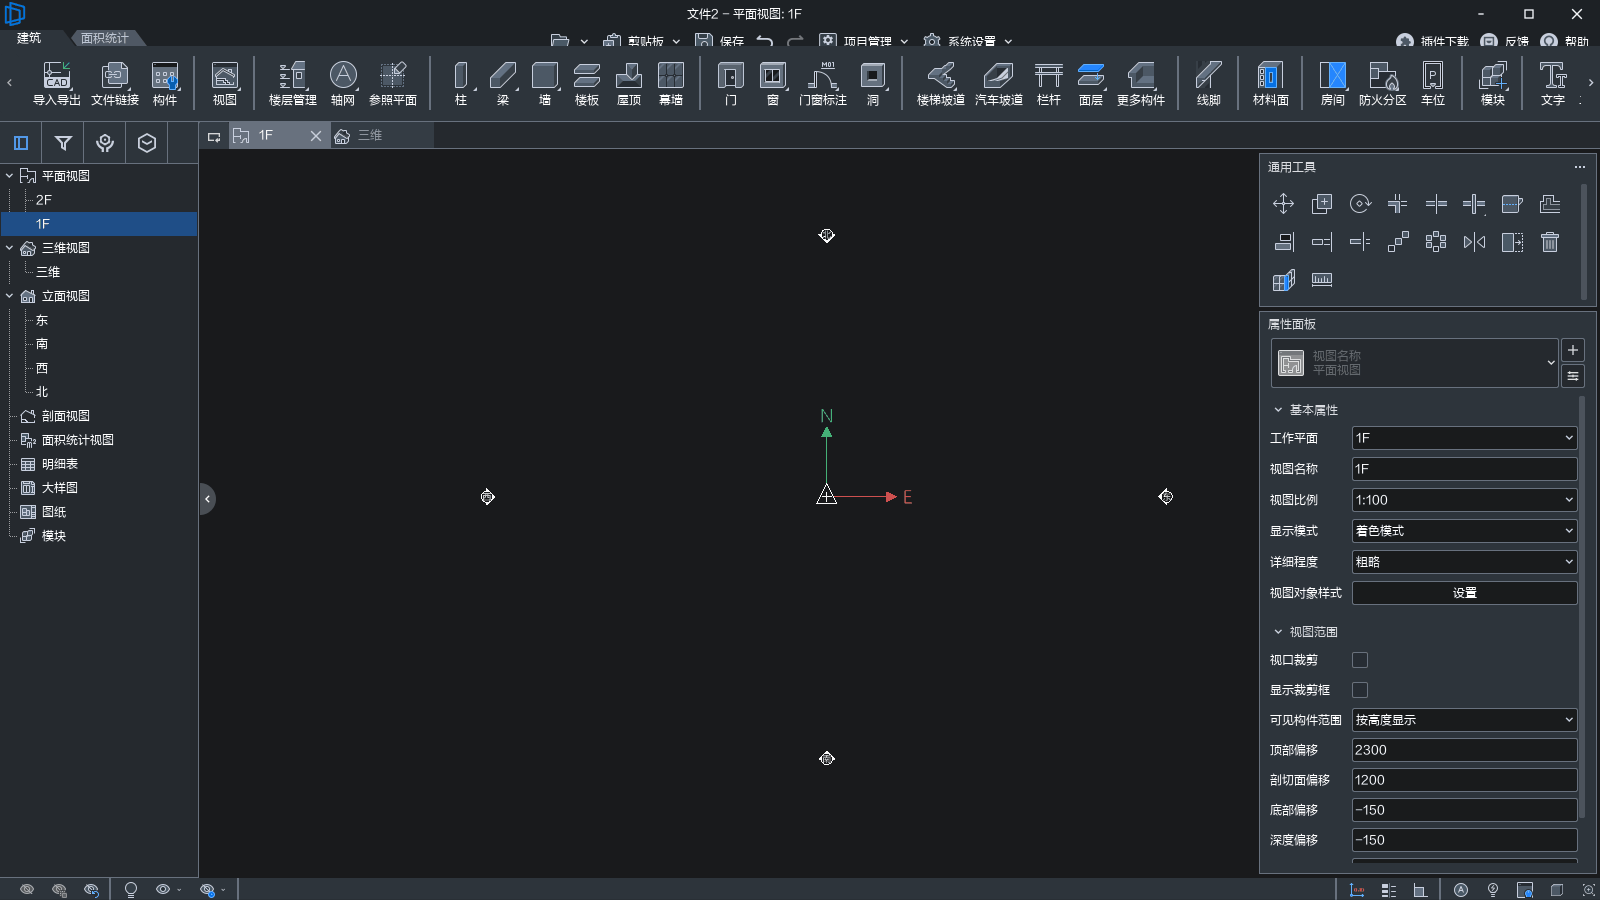
Task: Collapse the 视图范围 section
Action: coord(1278,632)
